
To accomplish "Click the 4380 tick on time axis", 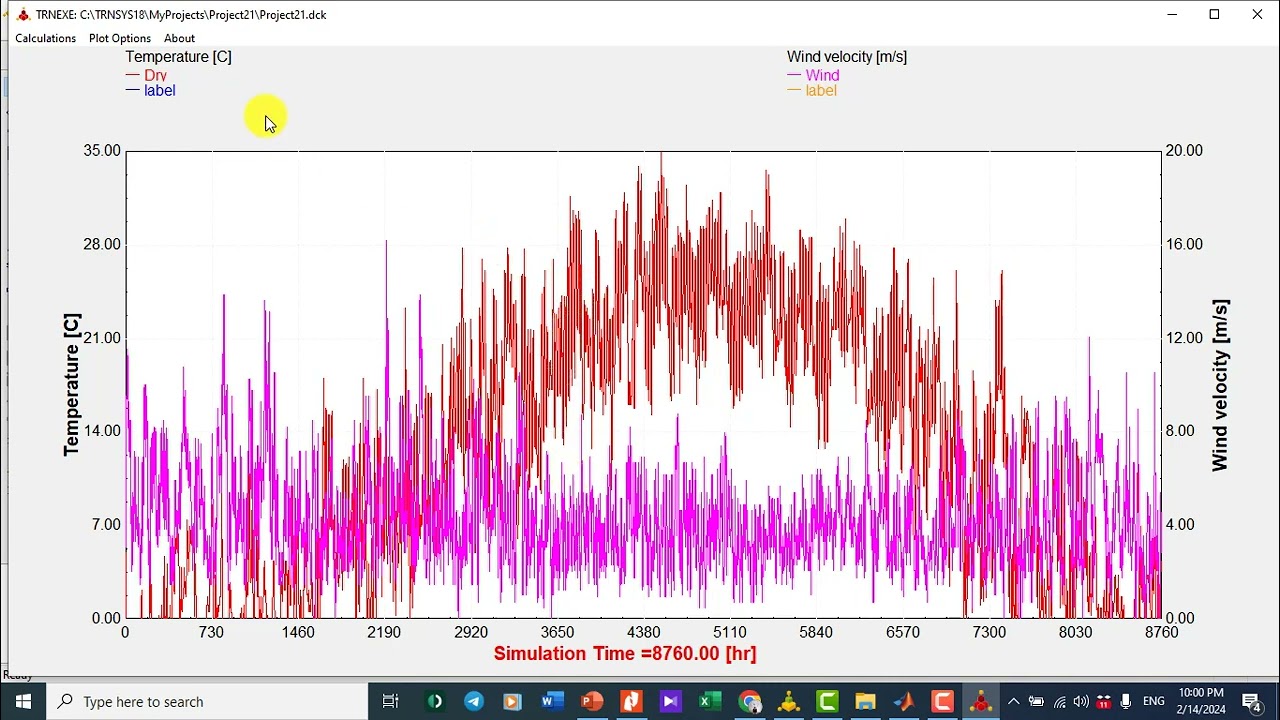I will point(644,632).
